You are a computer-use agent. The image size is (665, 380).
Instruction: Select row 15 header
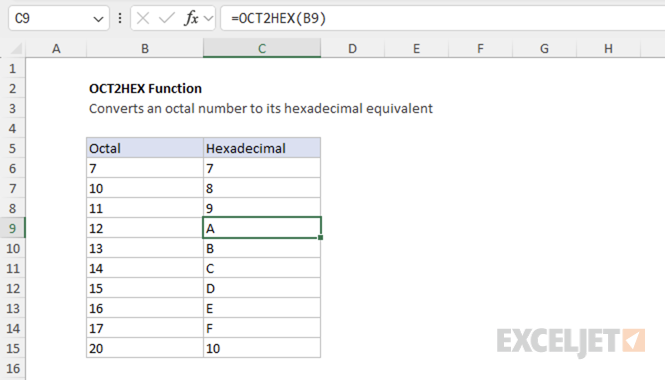click(x=13, y=348)
